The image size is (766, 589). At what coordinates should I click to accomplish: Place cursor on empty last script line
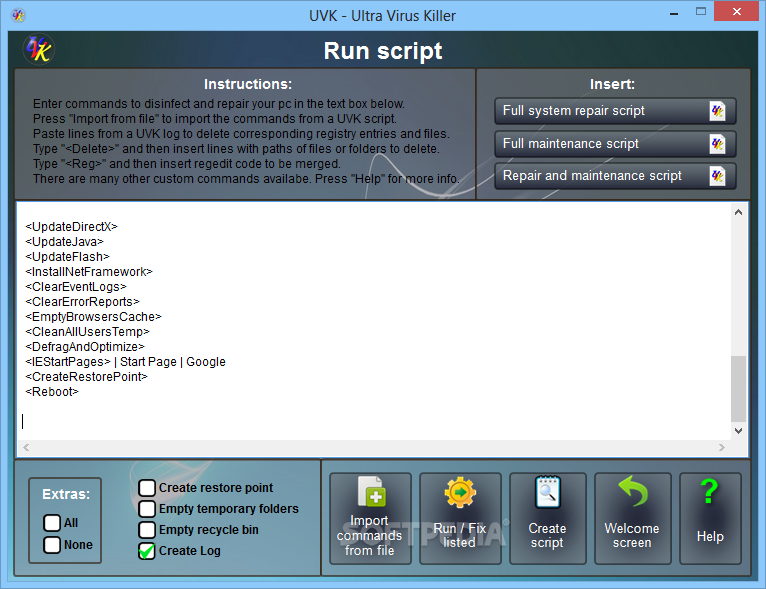(376, 421)
